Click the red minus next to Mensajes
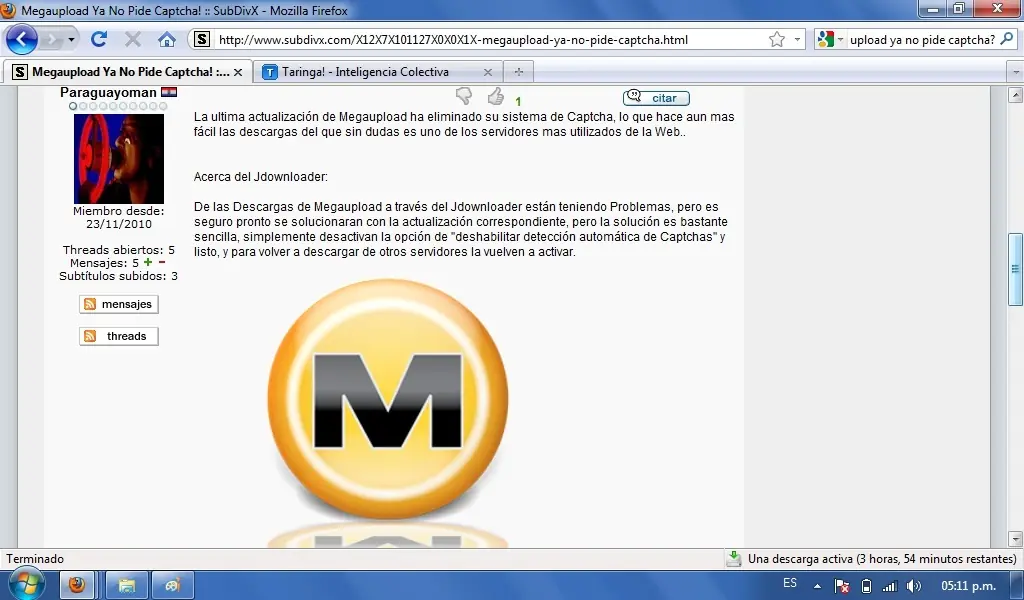The width and height of the screenshot is (1024, 600). coord(162,262)
